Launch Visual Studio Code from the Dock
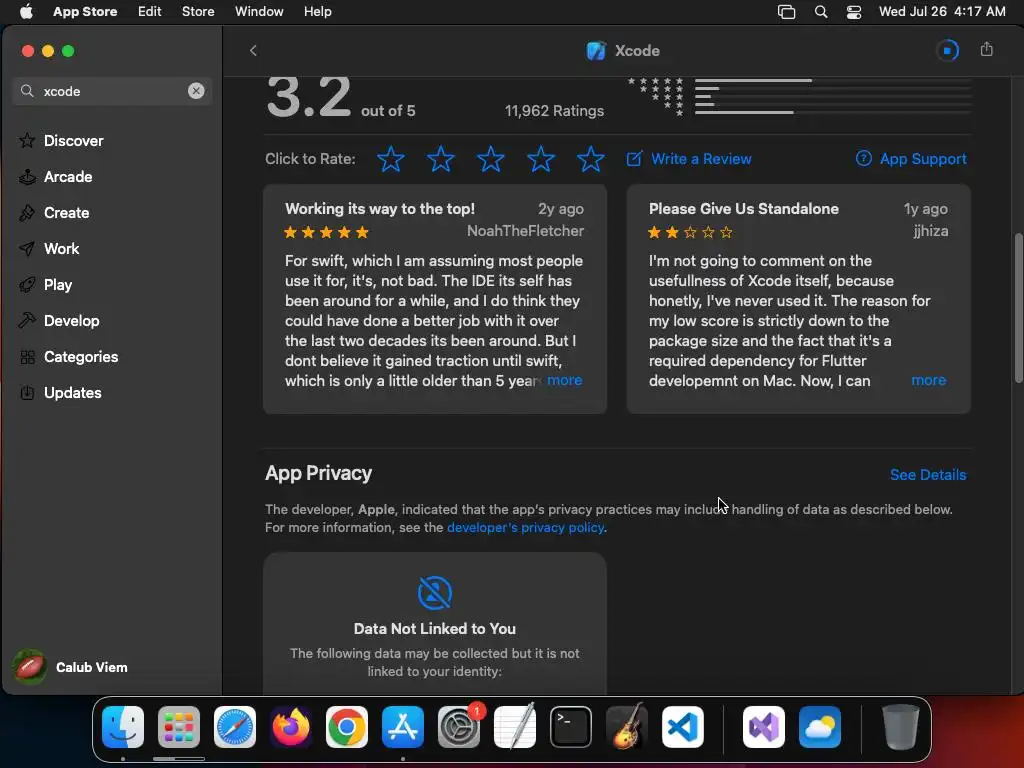Screen dimensions: 1024x768 point(682,727)
